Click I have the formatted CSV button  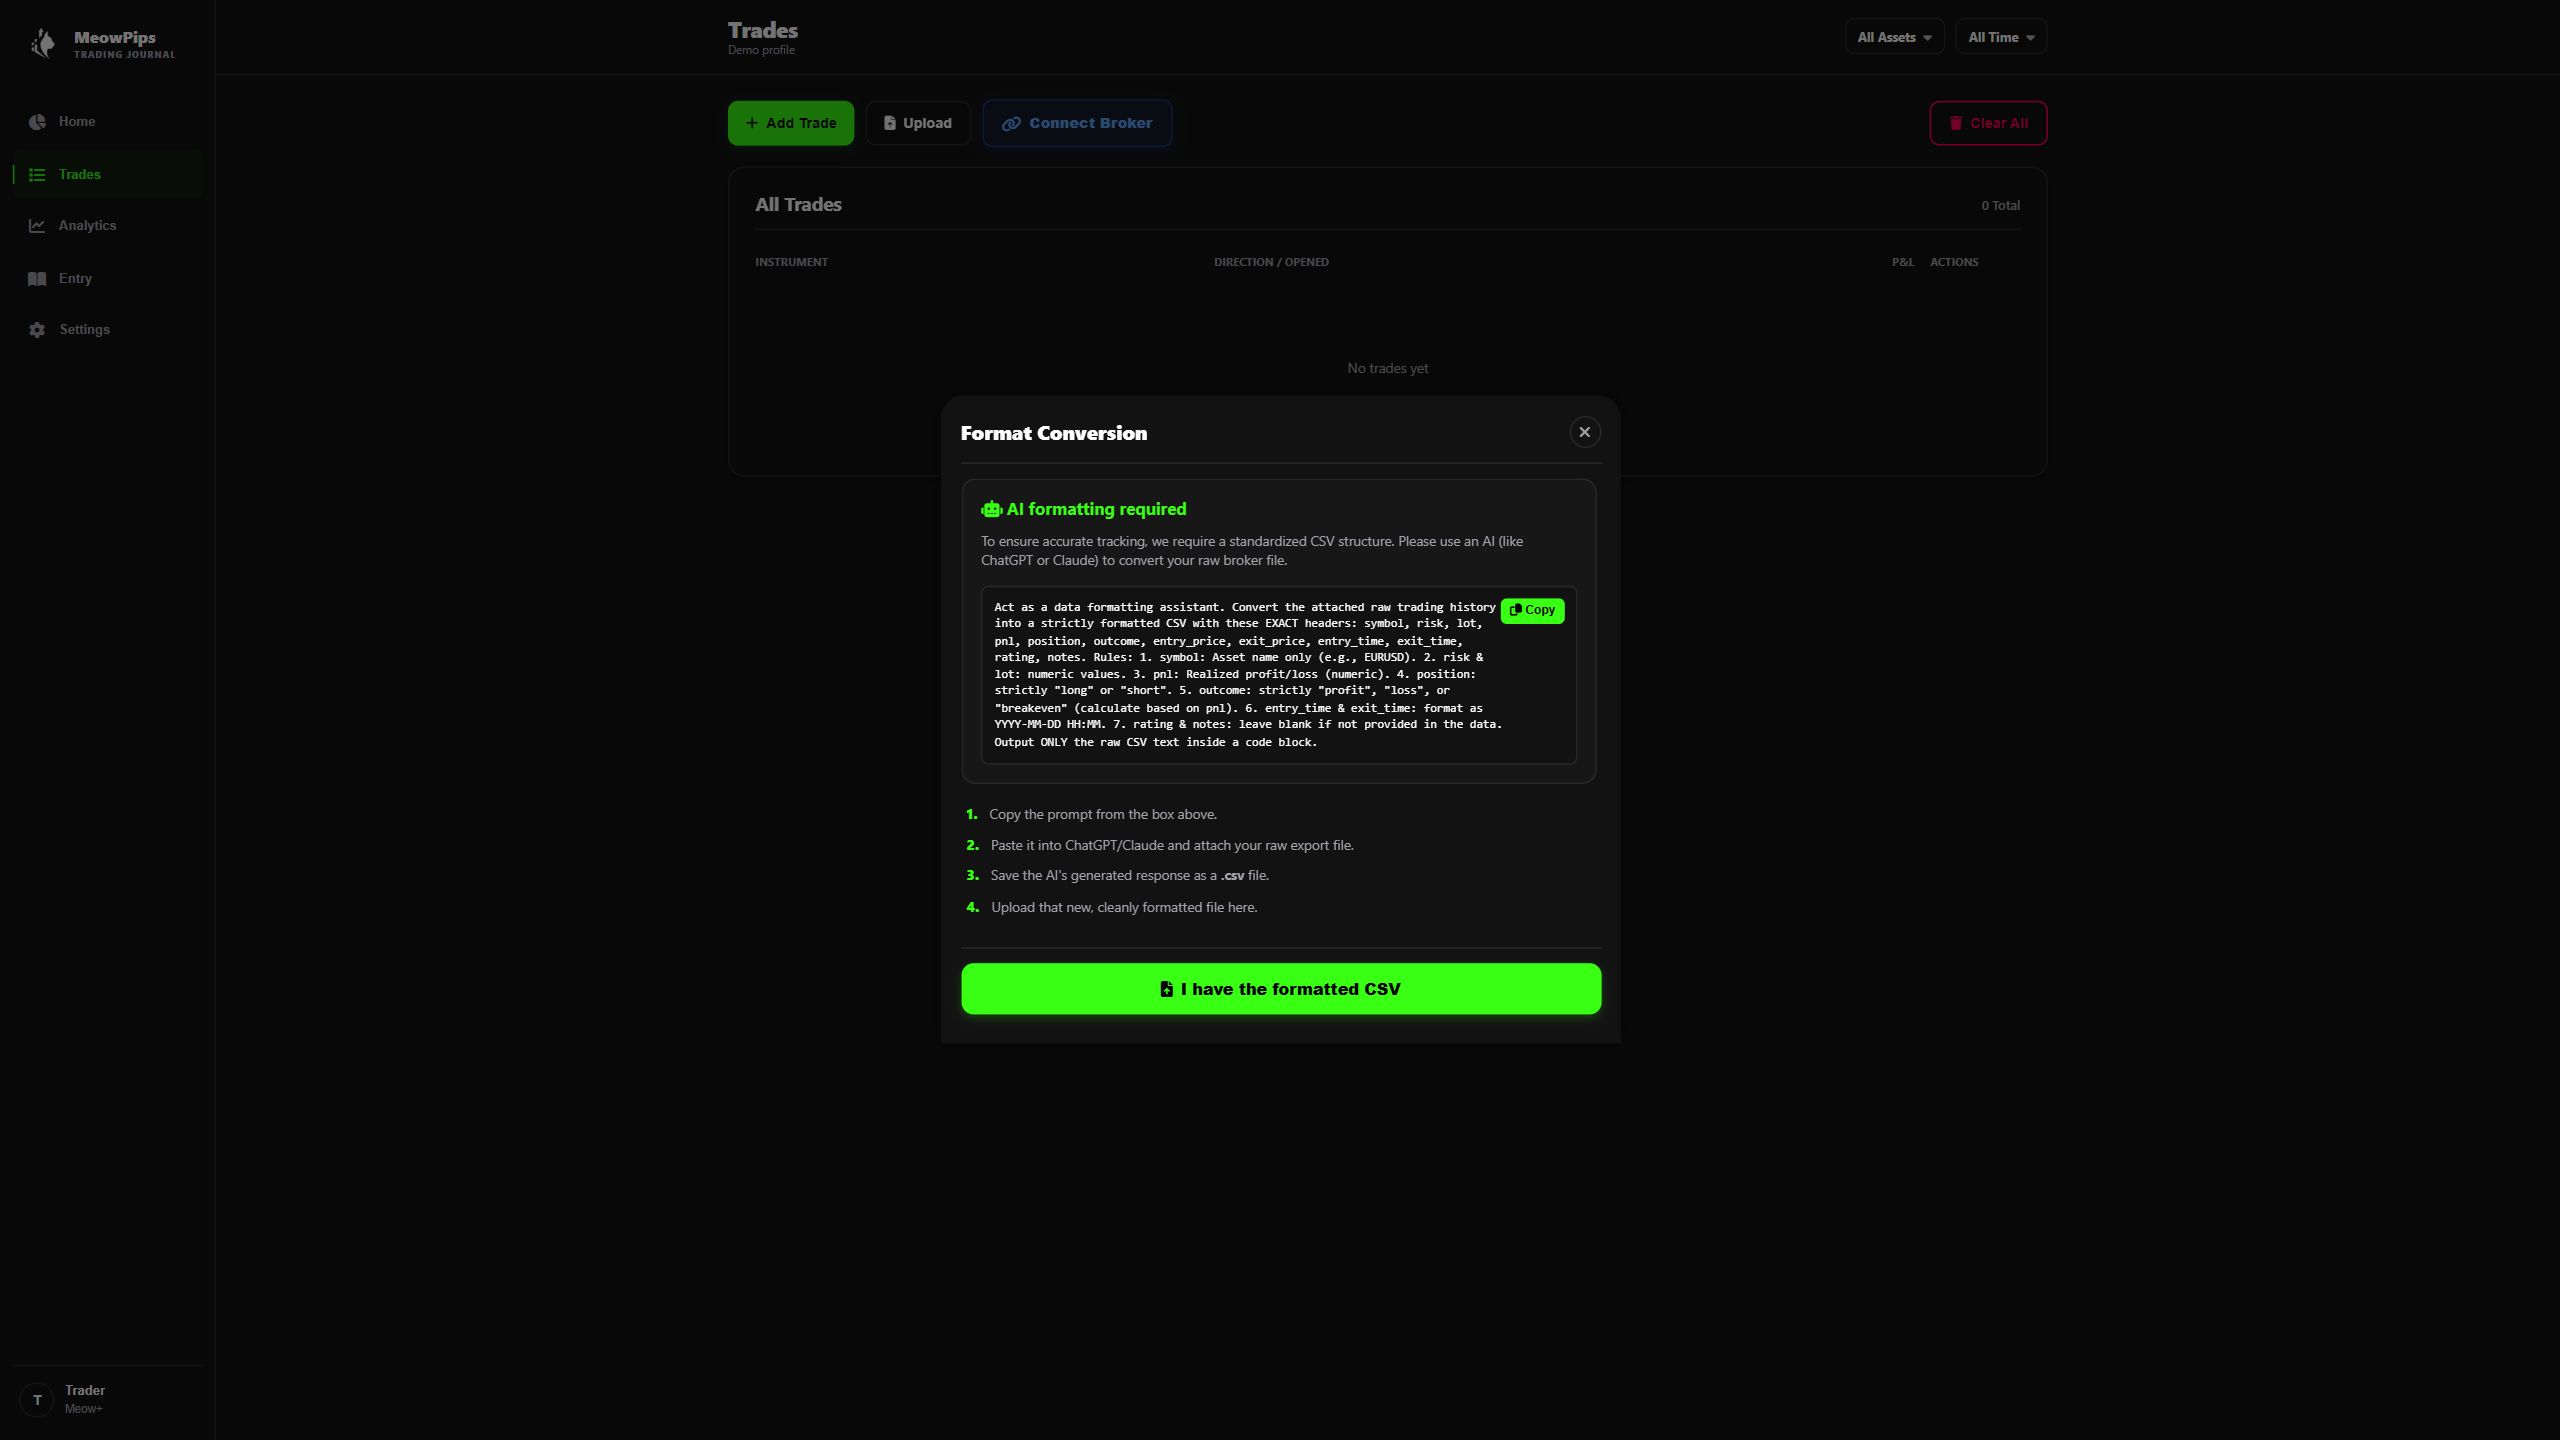point(1281,989)
